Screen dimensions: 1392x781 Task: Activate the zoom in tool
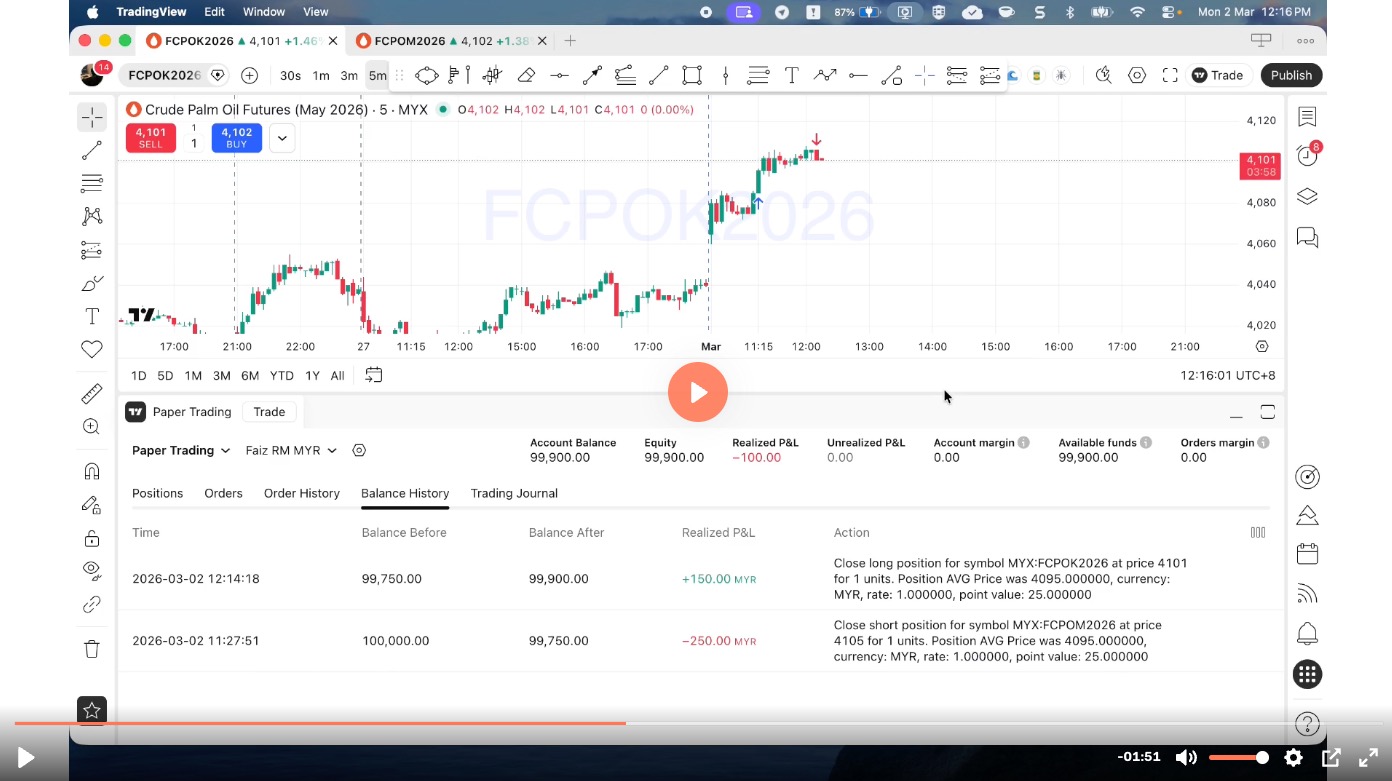(92, 427)
